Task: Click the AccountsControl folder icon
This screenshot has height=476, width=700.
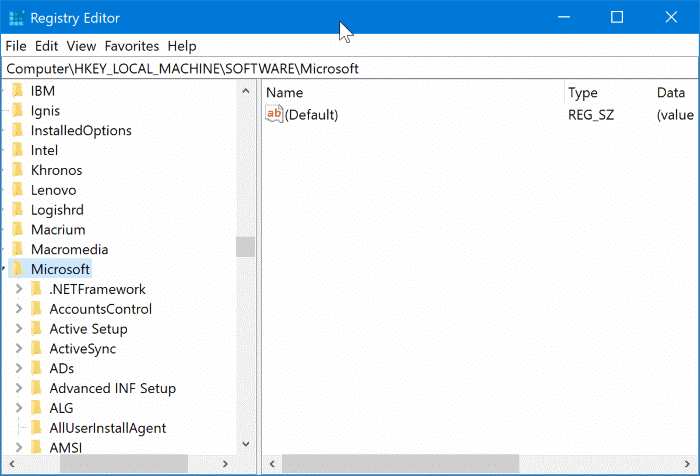Action: pyautogui.click(x=37, y=309)
